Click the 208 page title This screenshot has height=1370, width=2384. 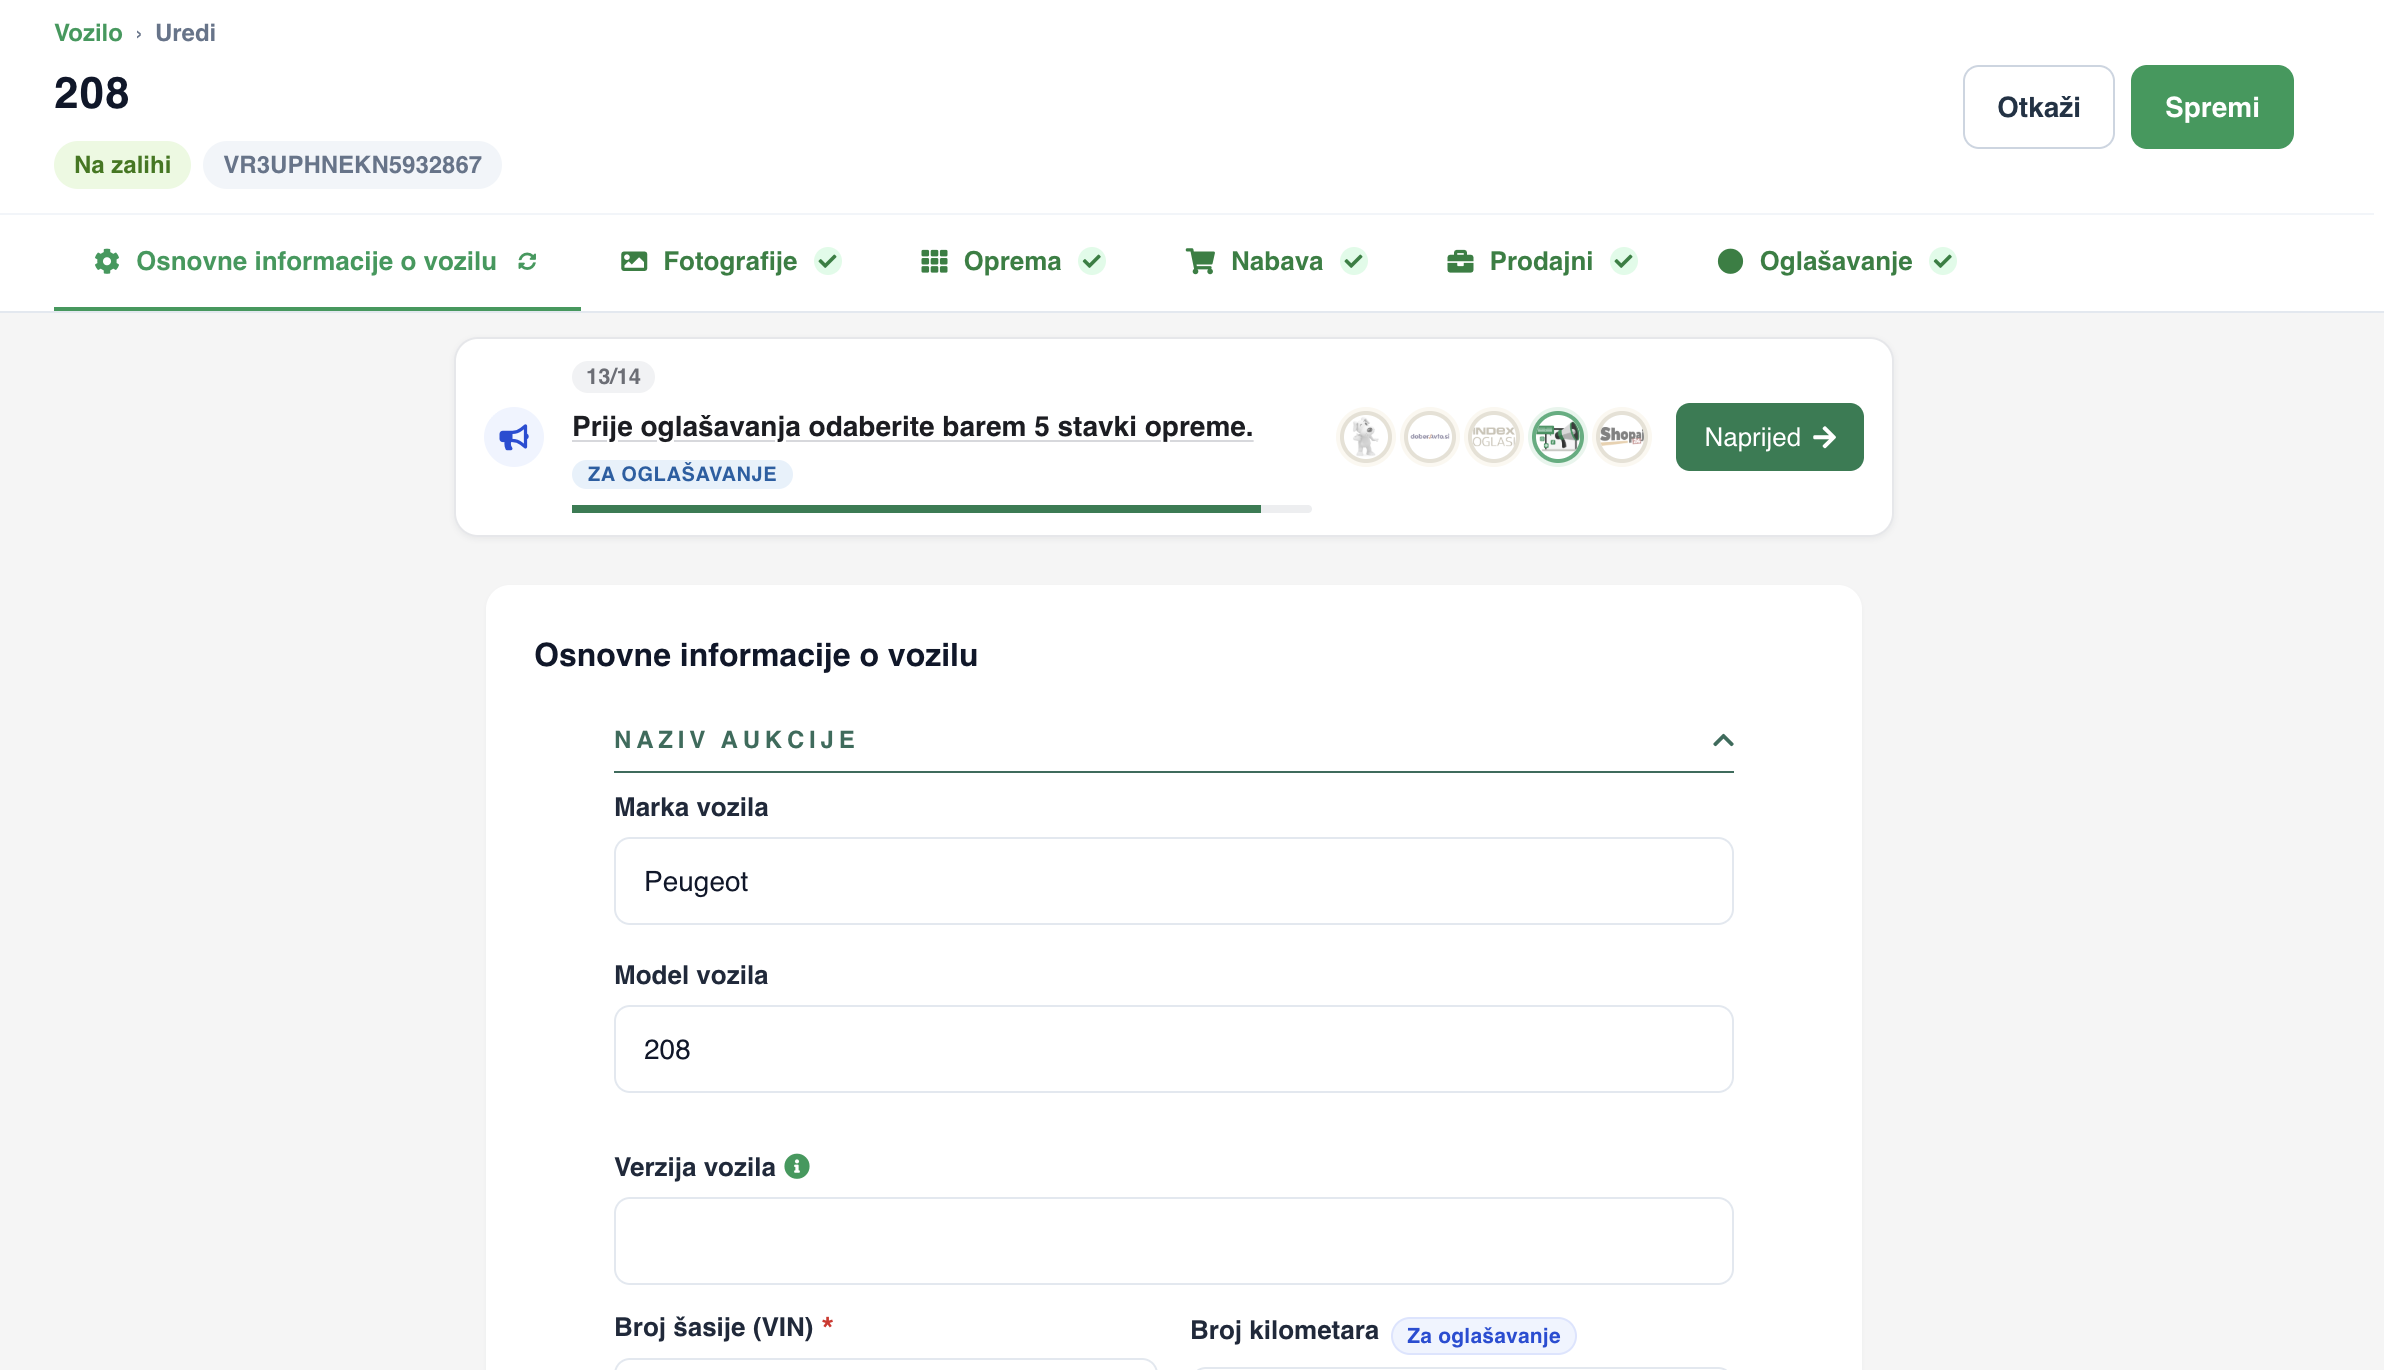(x=92, y=93)
